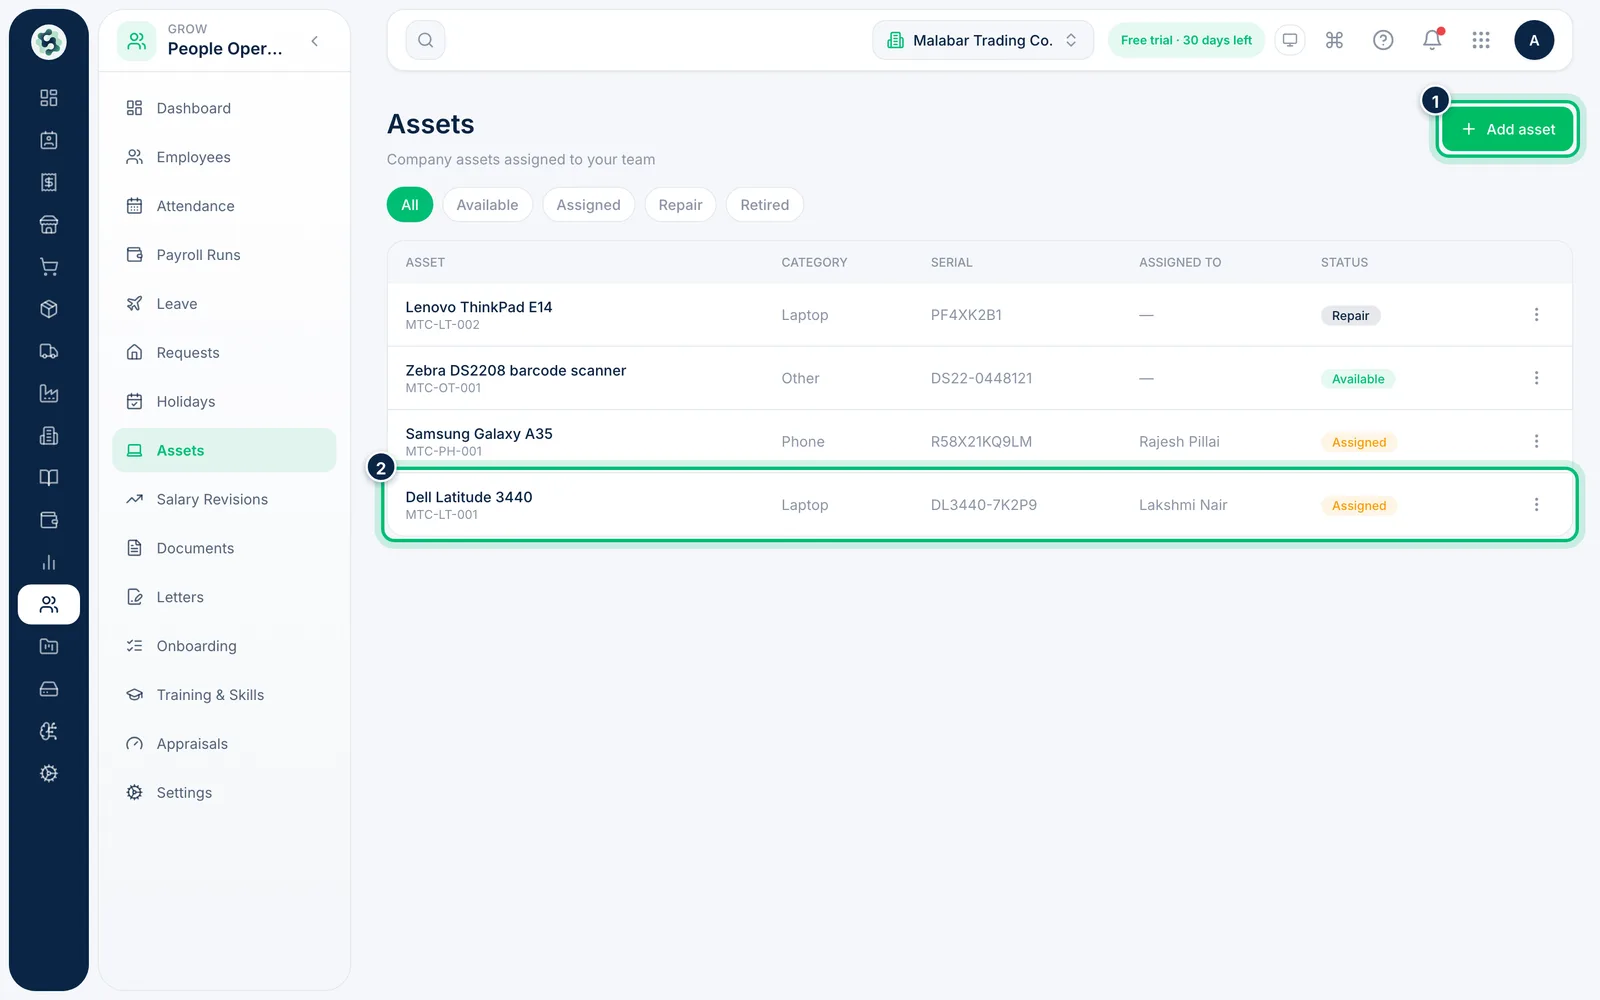Open Payroll Runs in sidebar
Screen dimensions: 1600x1000
coord(224,255)
